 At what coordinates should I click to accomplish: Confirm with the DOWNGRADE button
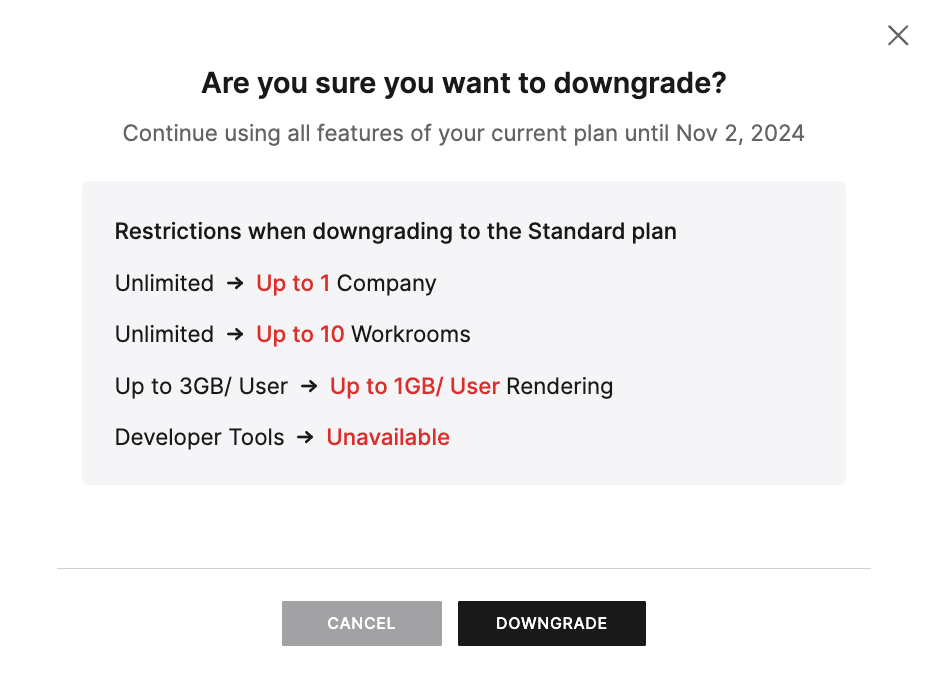[x=551, y=623]
